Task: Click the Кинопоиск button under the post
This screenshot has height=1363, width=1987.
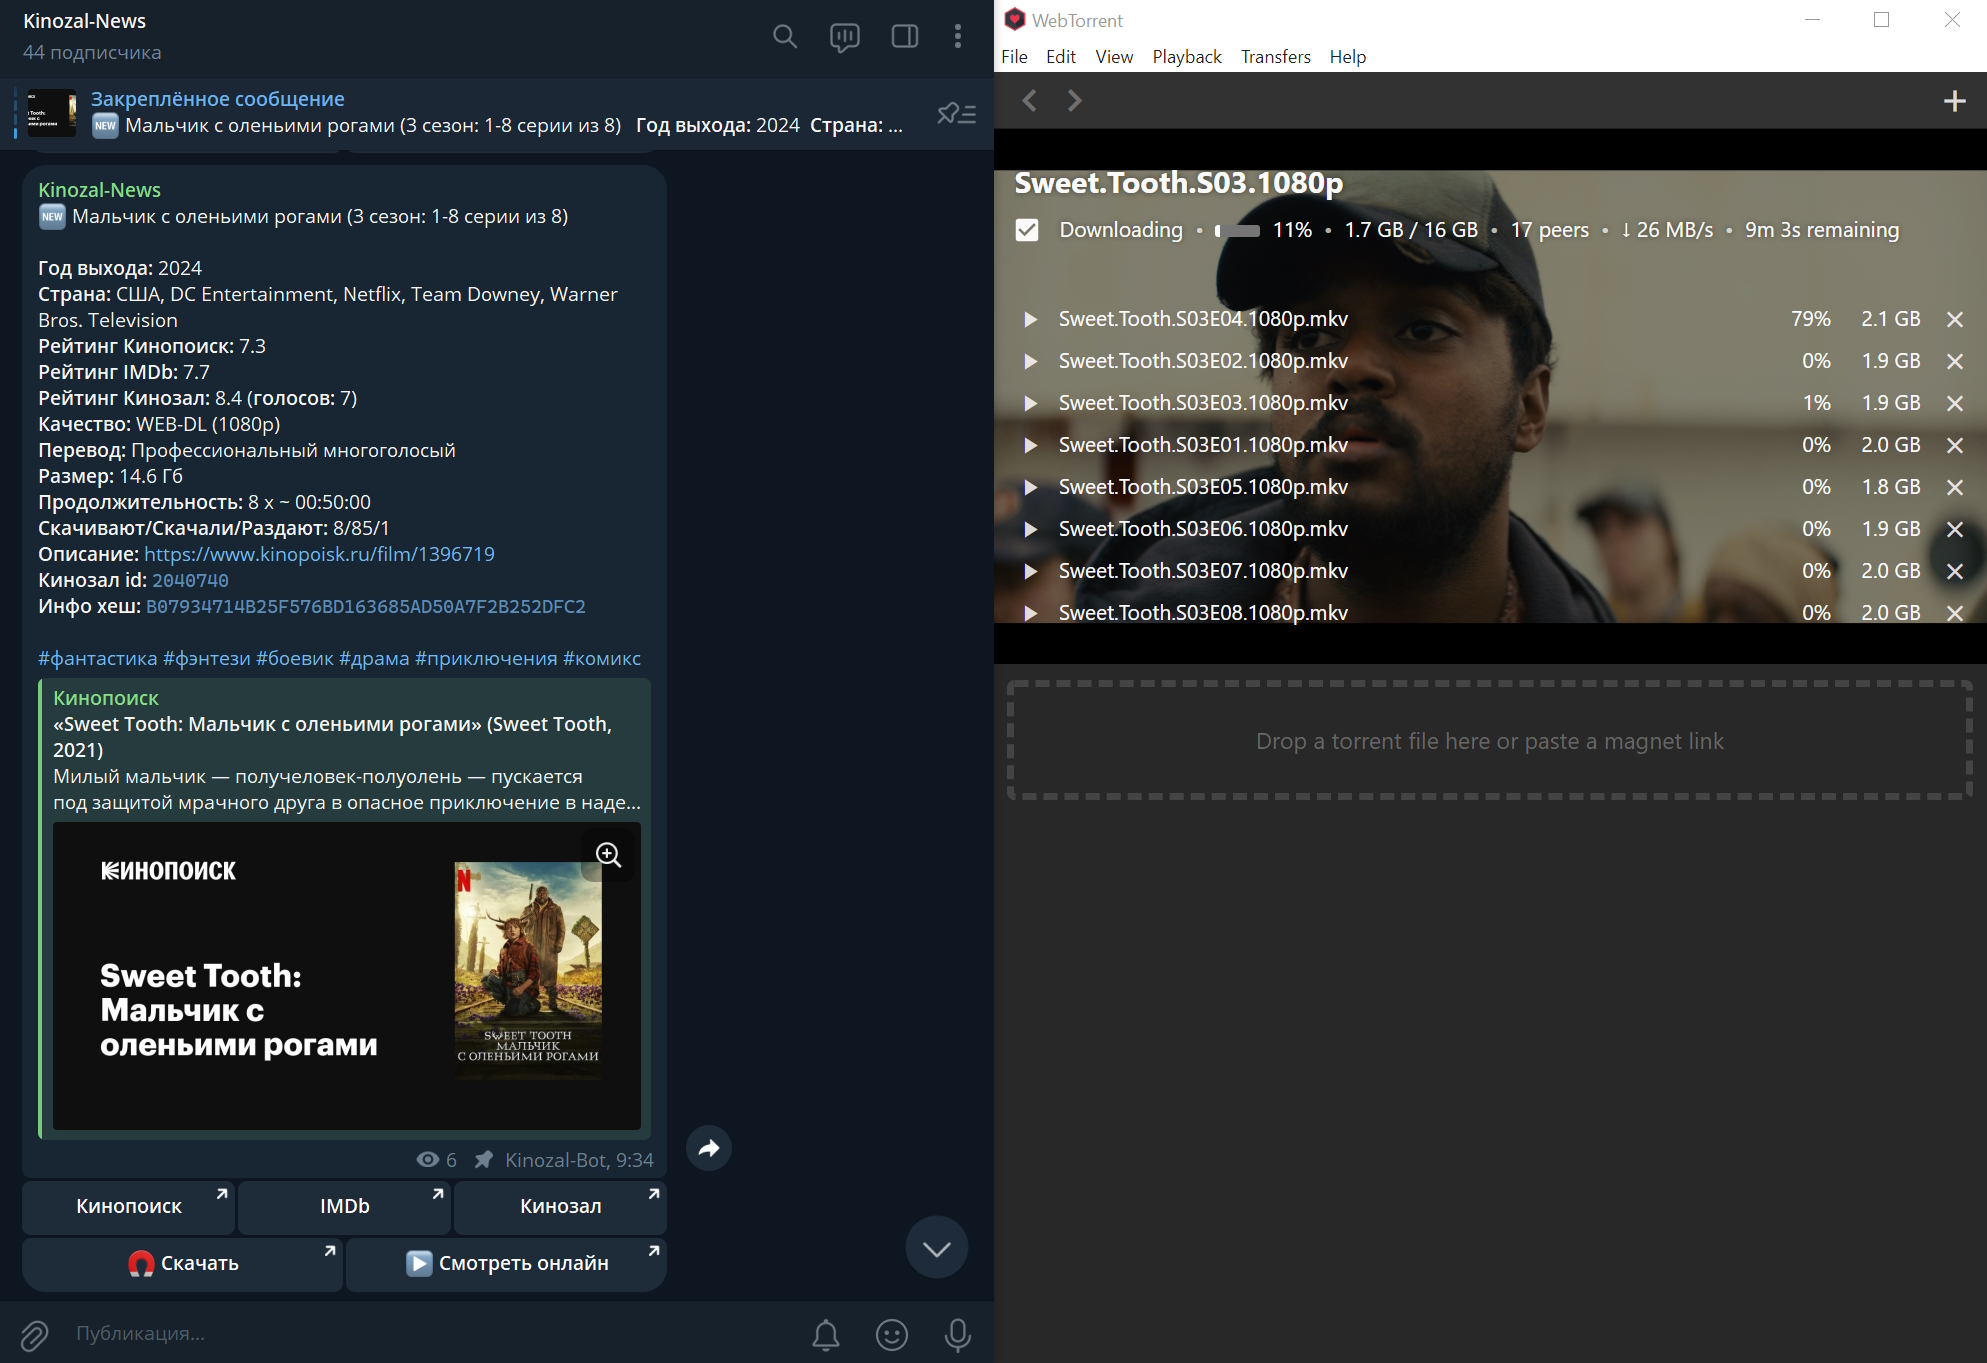Action: (129, 1207)
